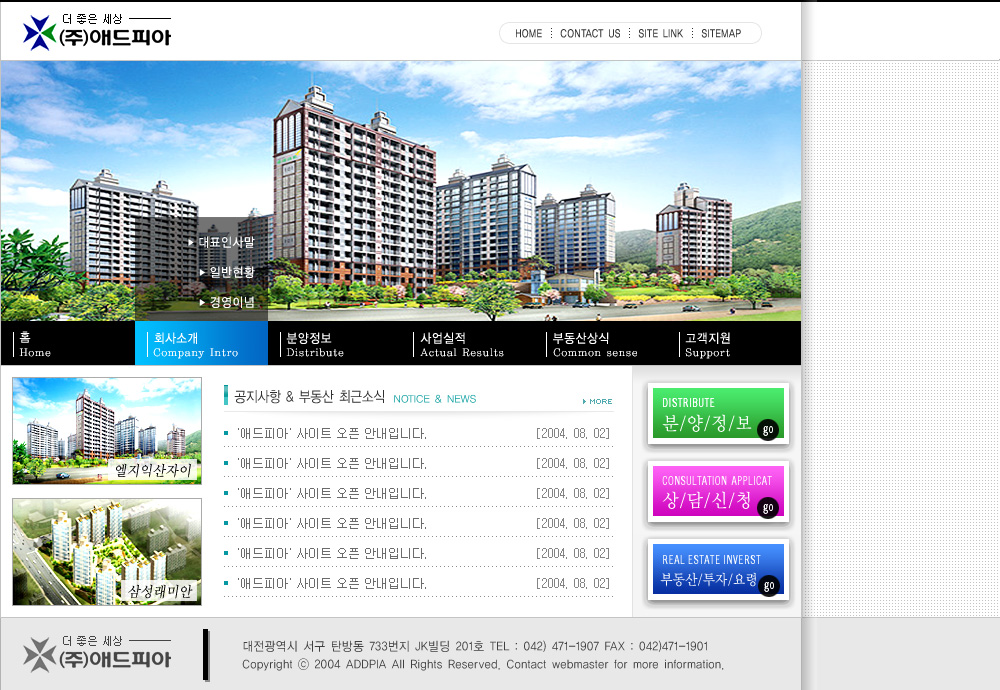This screenshot has height=690, width=1000.
Task: Choose 경영이념 submenu item
Action: point(231,302)
